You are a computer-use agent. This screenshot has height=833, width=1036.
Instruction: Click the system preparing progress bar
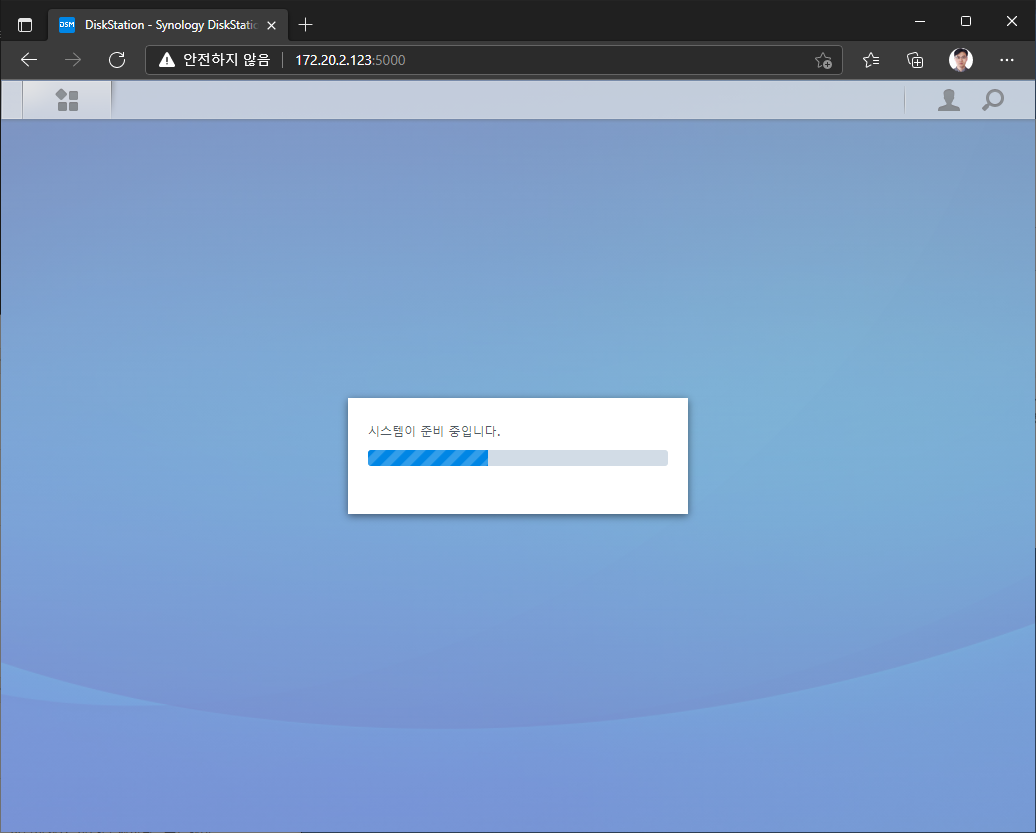click(x=518, y=458)
